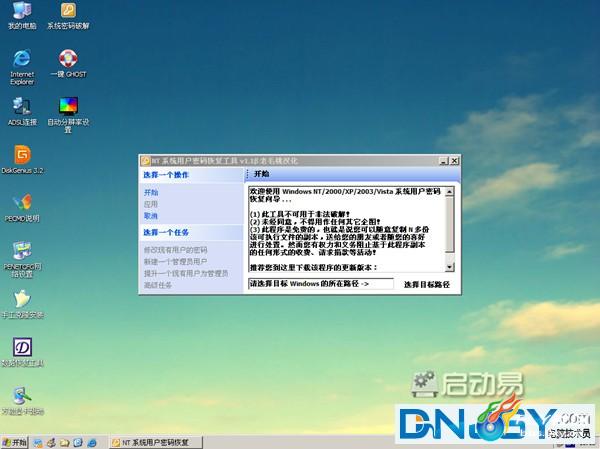
Task: Open the PENETCFG network settings icon
Action: coord(22,260)
